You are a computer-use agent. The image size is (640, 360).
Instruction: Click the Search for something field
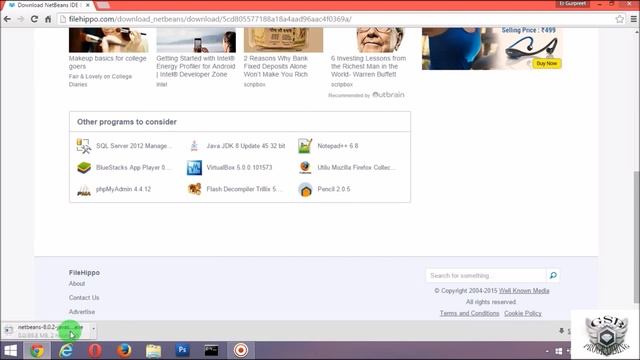[x=486, y=276]
